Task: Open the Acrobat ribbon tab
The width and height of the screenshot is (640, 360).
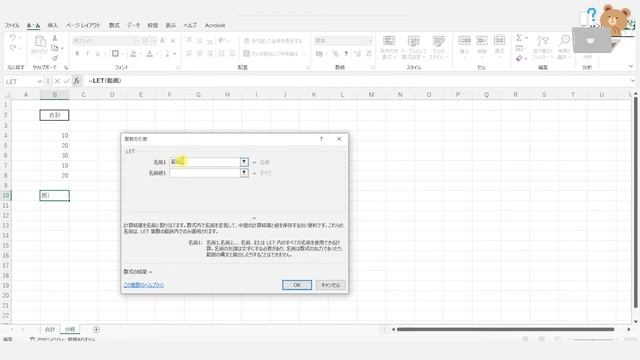Action: coord(215,25)
